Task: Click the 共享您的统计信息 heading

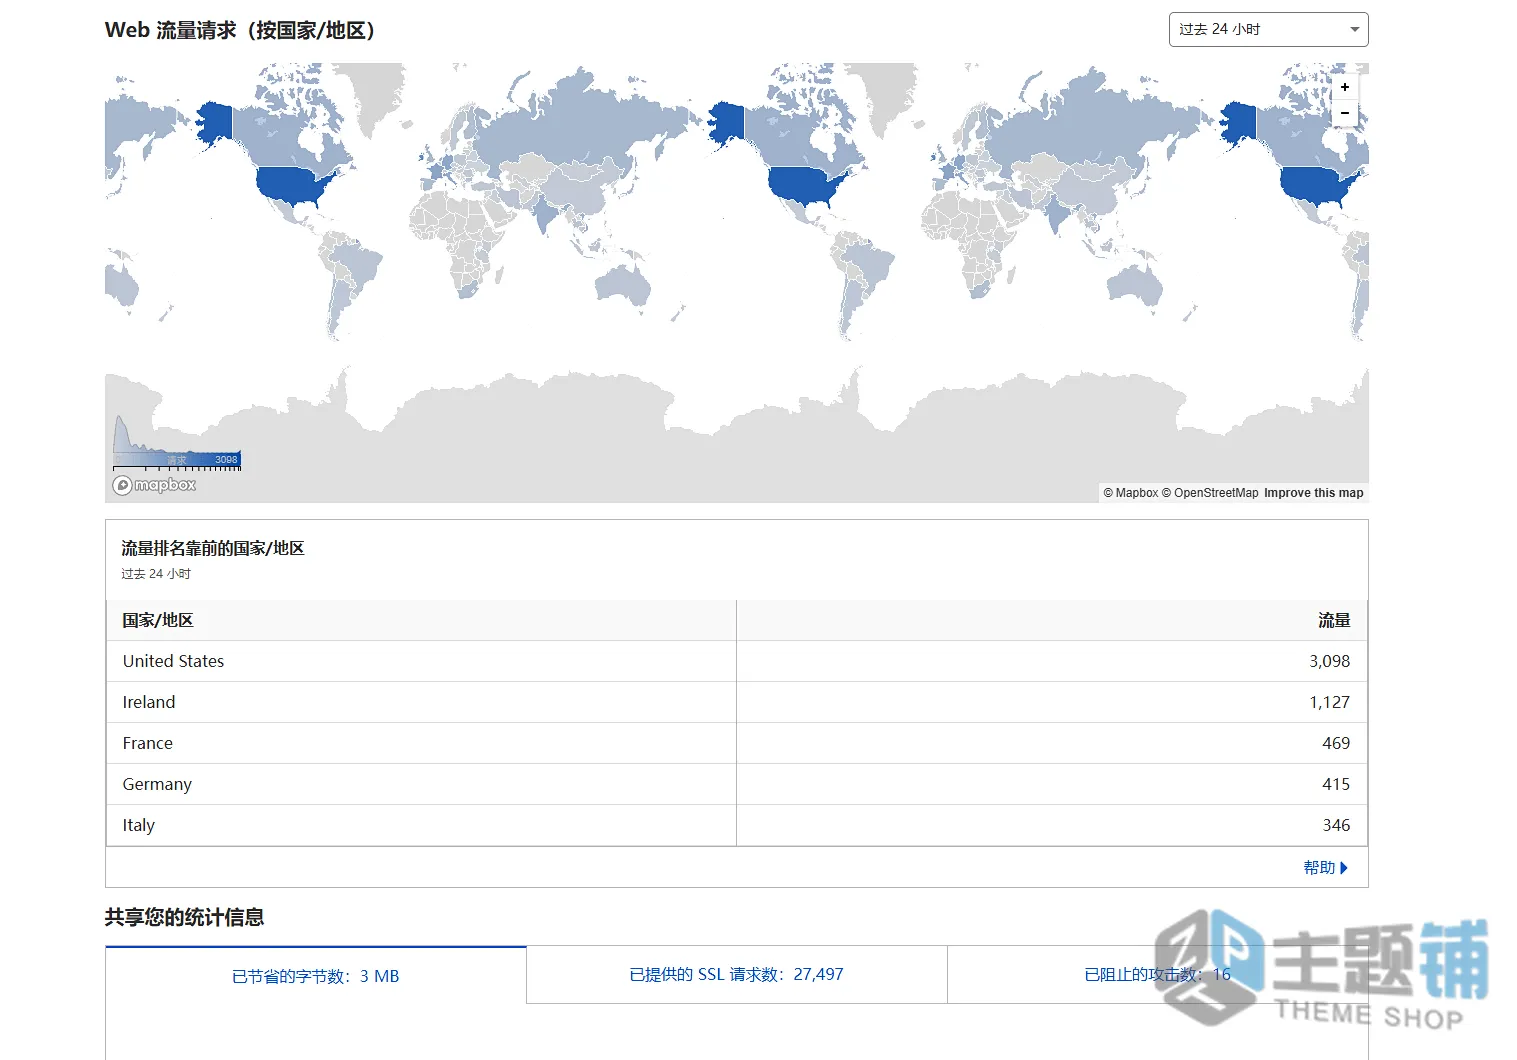Action: click(x=184, y=917)
